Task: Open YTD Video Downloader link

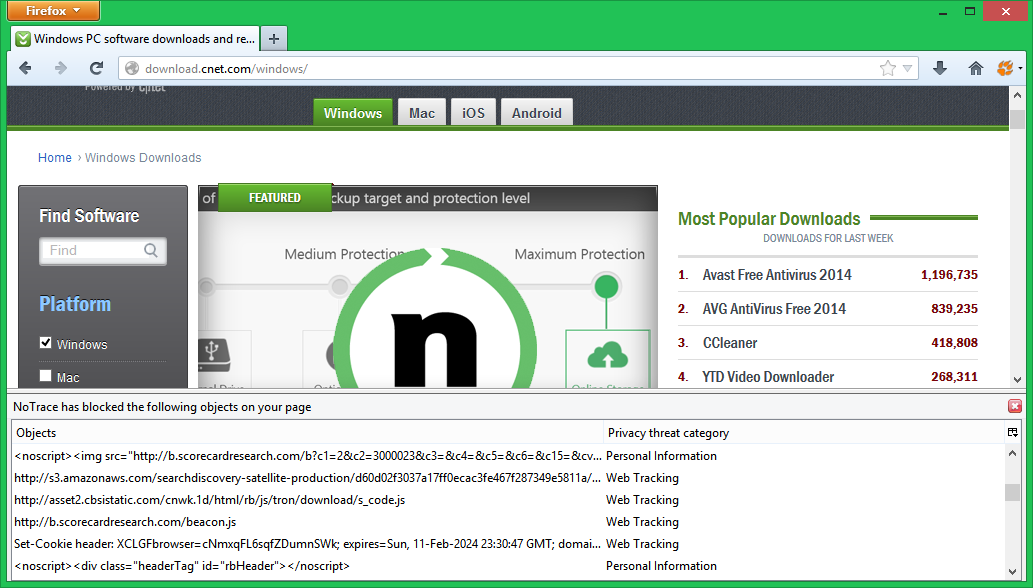Action: (x=768, y=377)
